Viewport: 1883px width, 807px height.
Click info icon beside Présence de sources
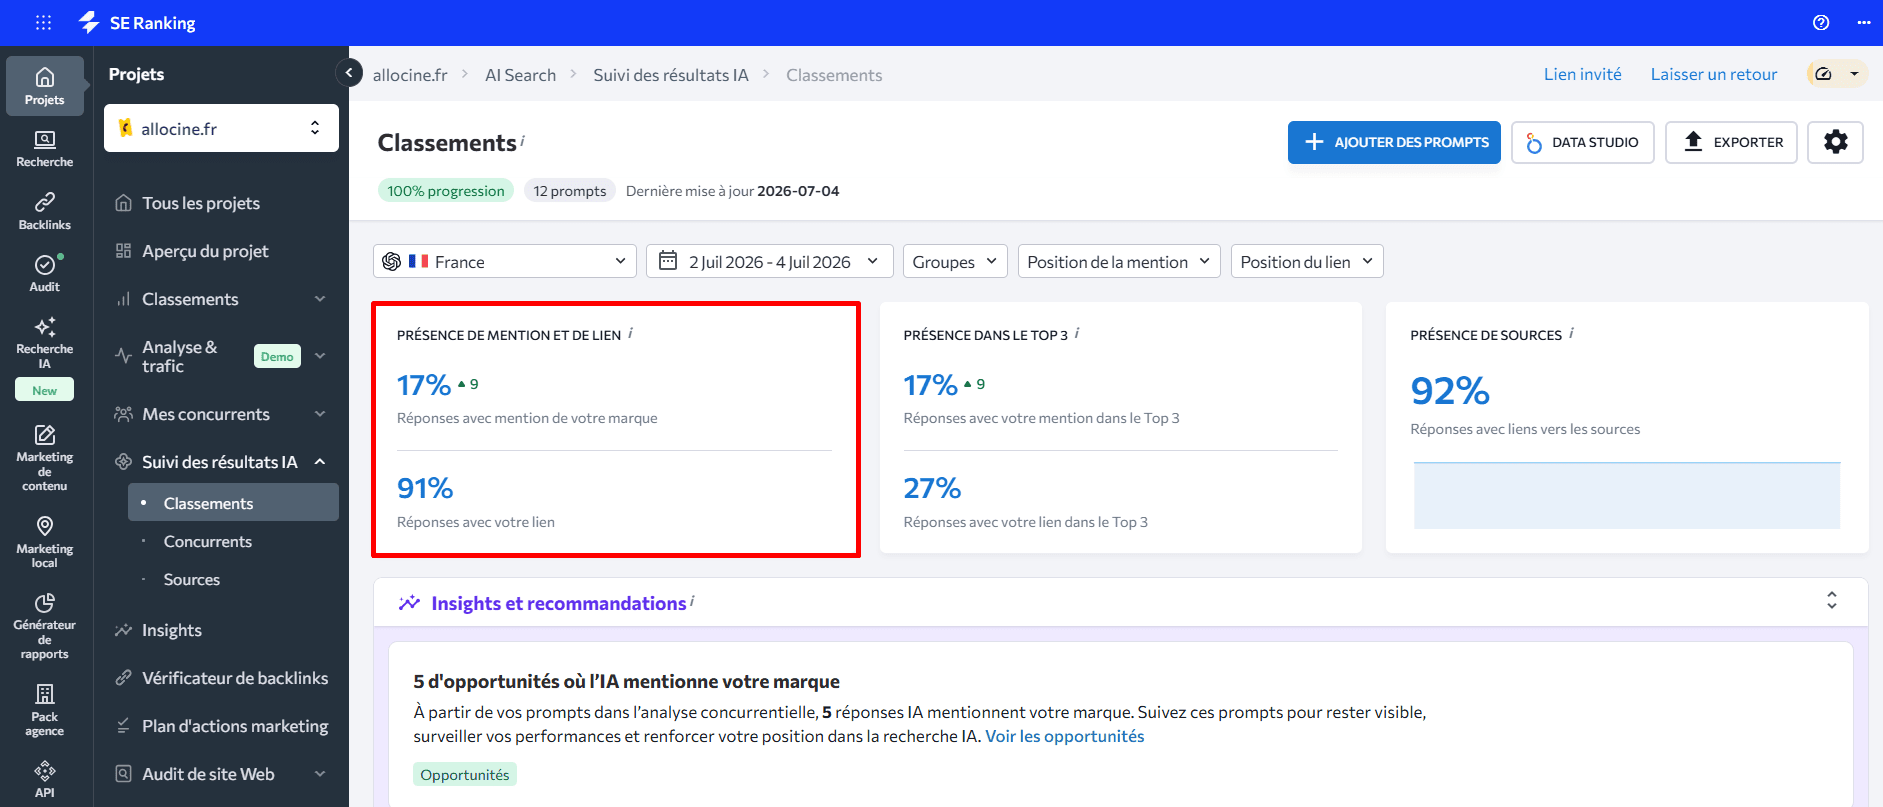[1571, 333]
